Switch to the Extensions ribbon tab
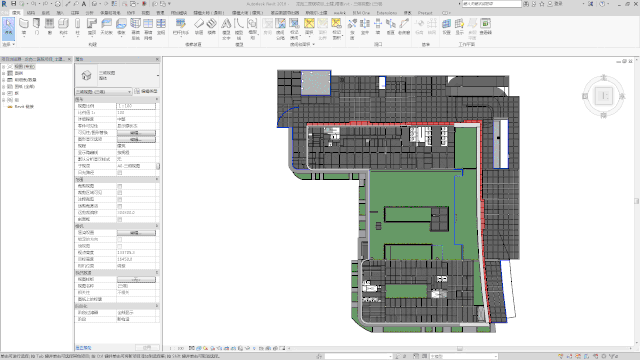The height and width of the screenshot is (360, 640). (x=387, y=13)
